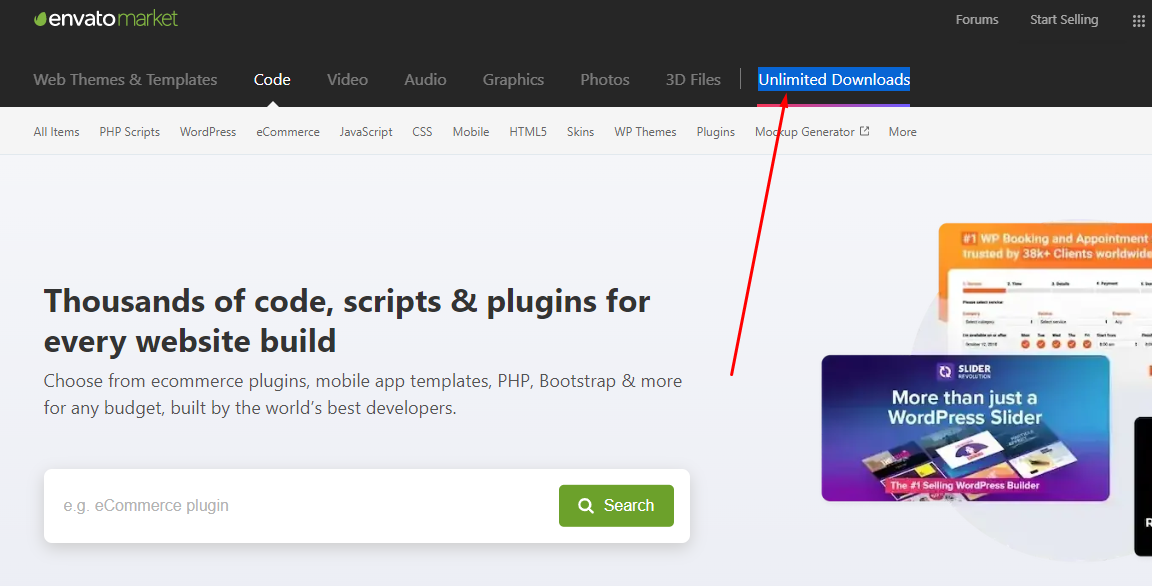Click the magnifier icon in Search button
The width and height of the screenshot is (1152, 586).
point(586,506)
